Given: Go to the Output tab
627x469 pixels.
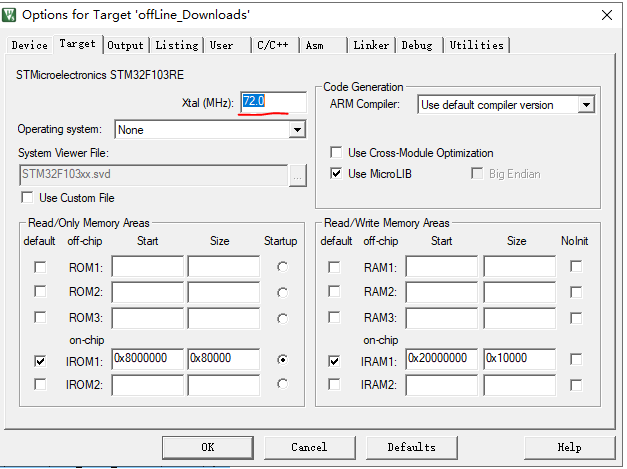Looking at the screenshot, I should (126, 45).
